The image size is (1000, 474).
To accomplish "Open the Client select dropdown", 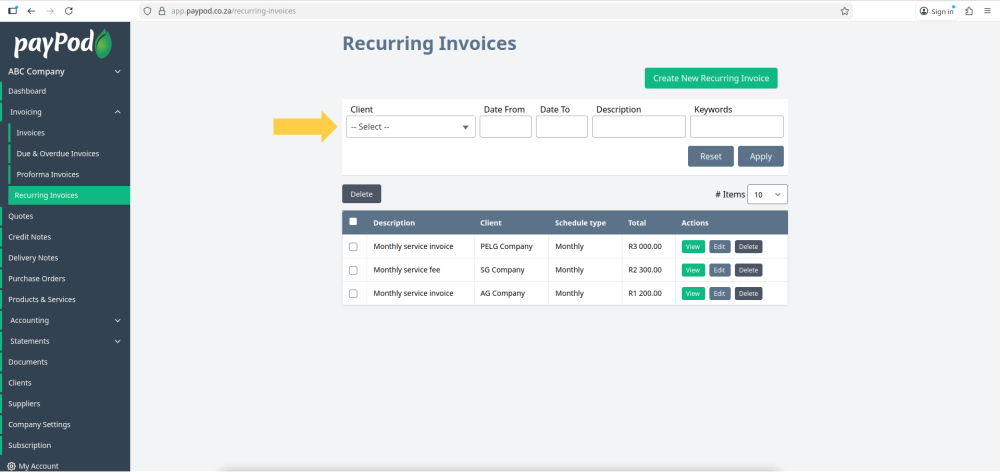I will pyautogui.click(x=411, y=127).
